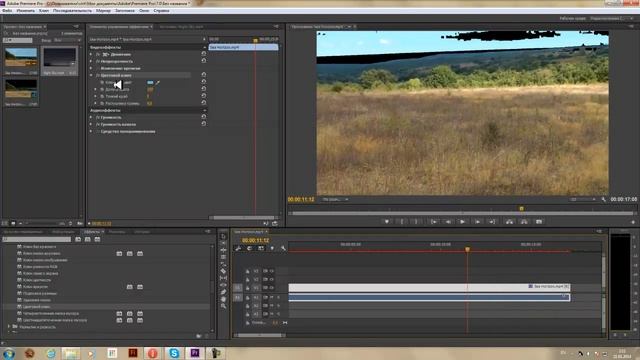This screenshot has height=360, width=640.
Task: Select the Pen tool
Action: pos(223,292)
